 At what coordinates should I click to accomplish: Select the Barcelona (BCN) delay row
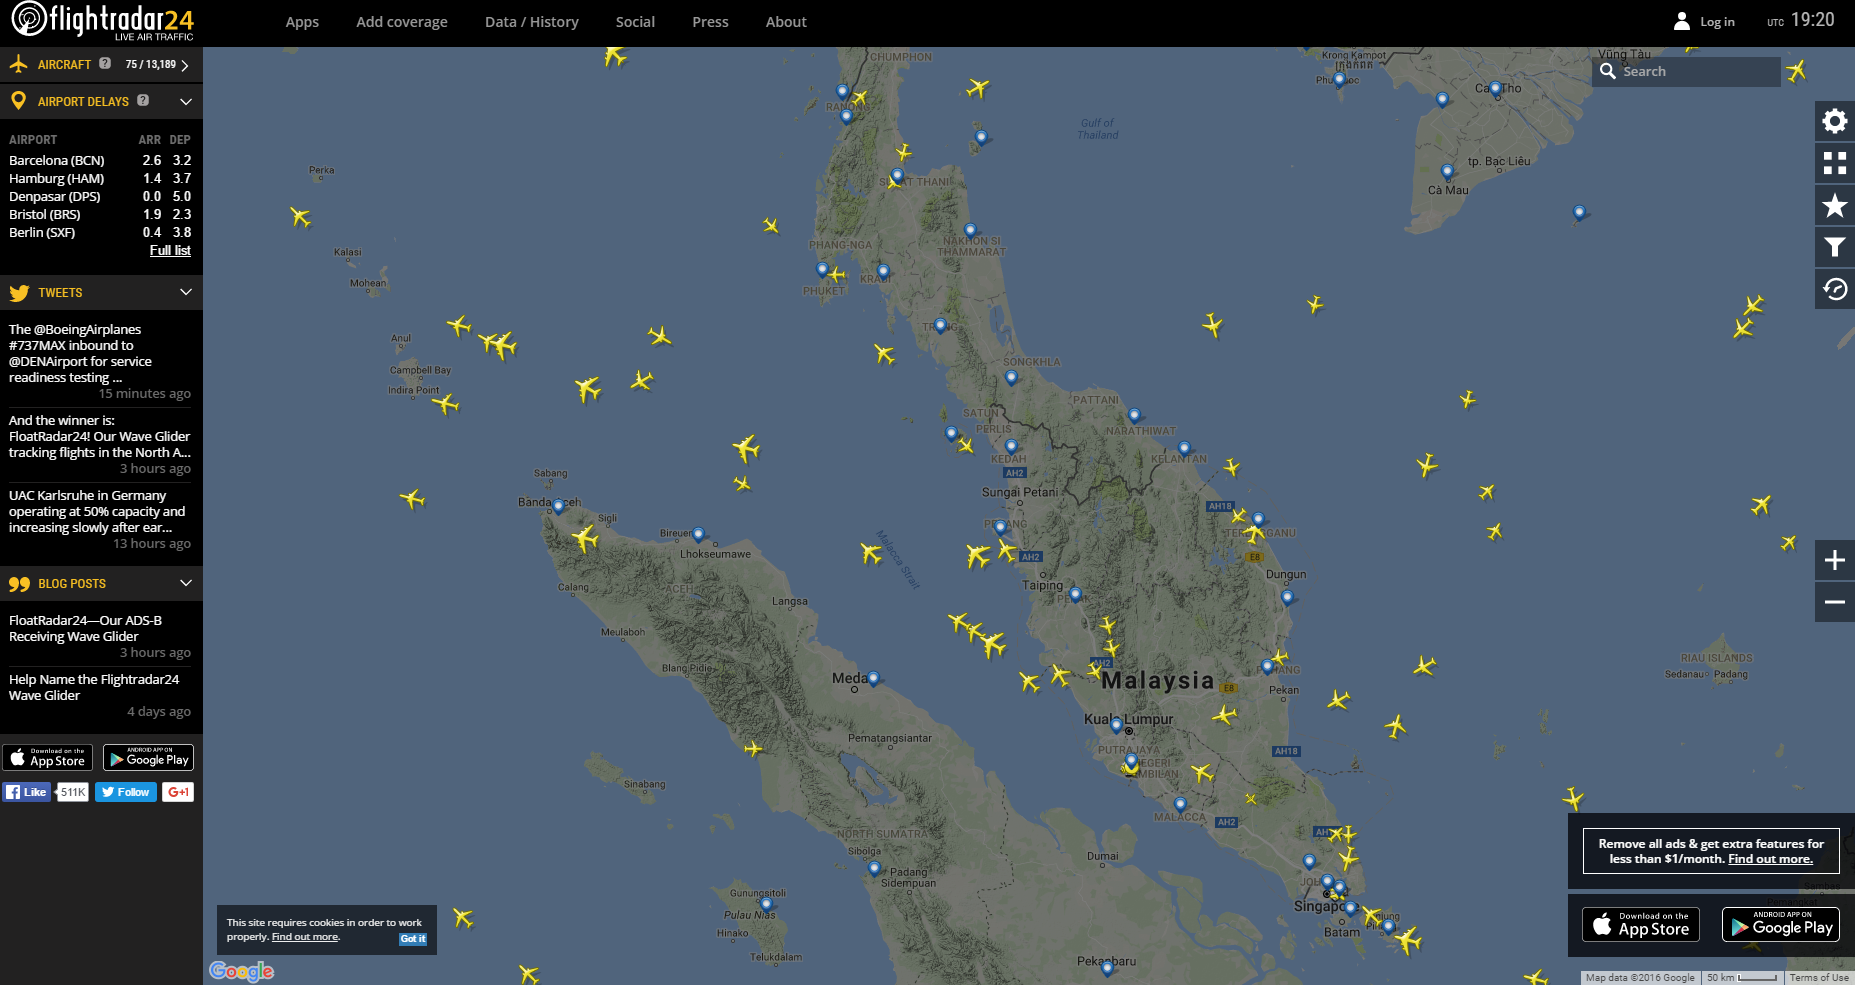100,160
